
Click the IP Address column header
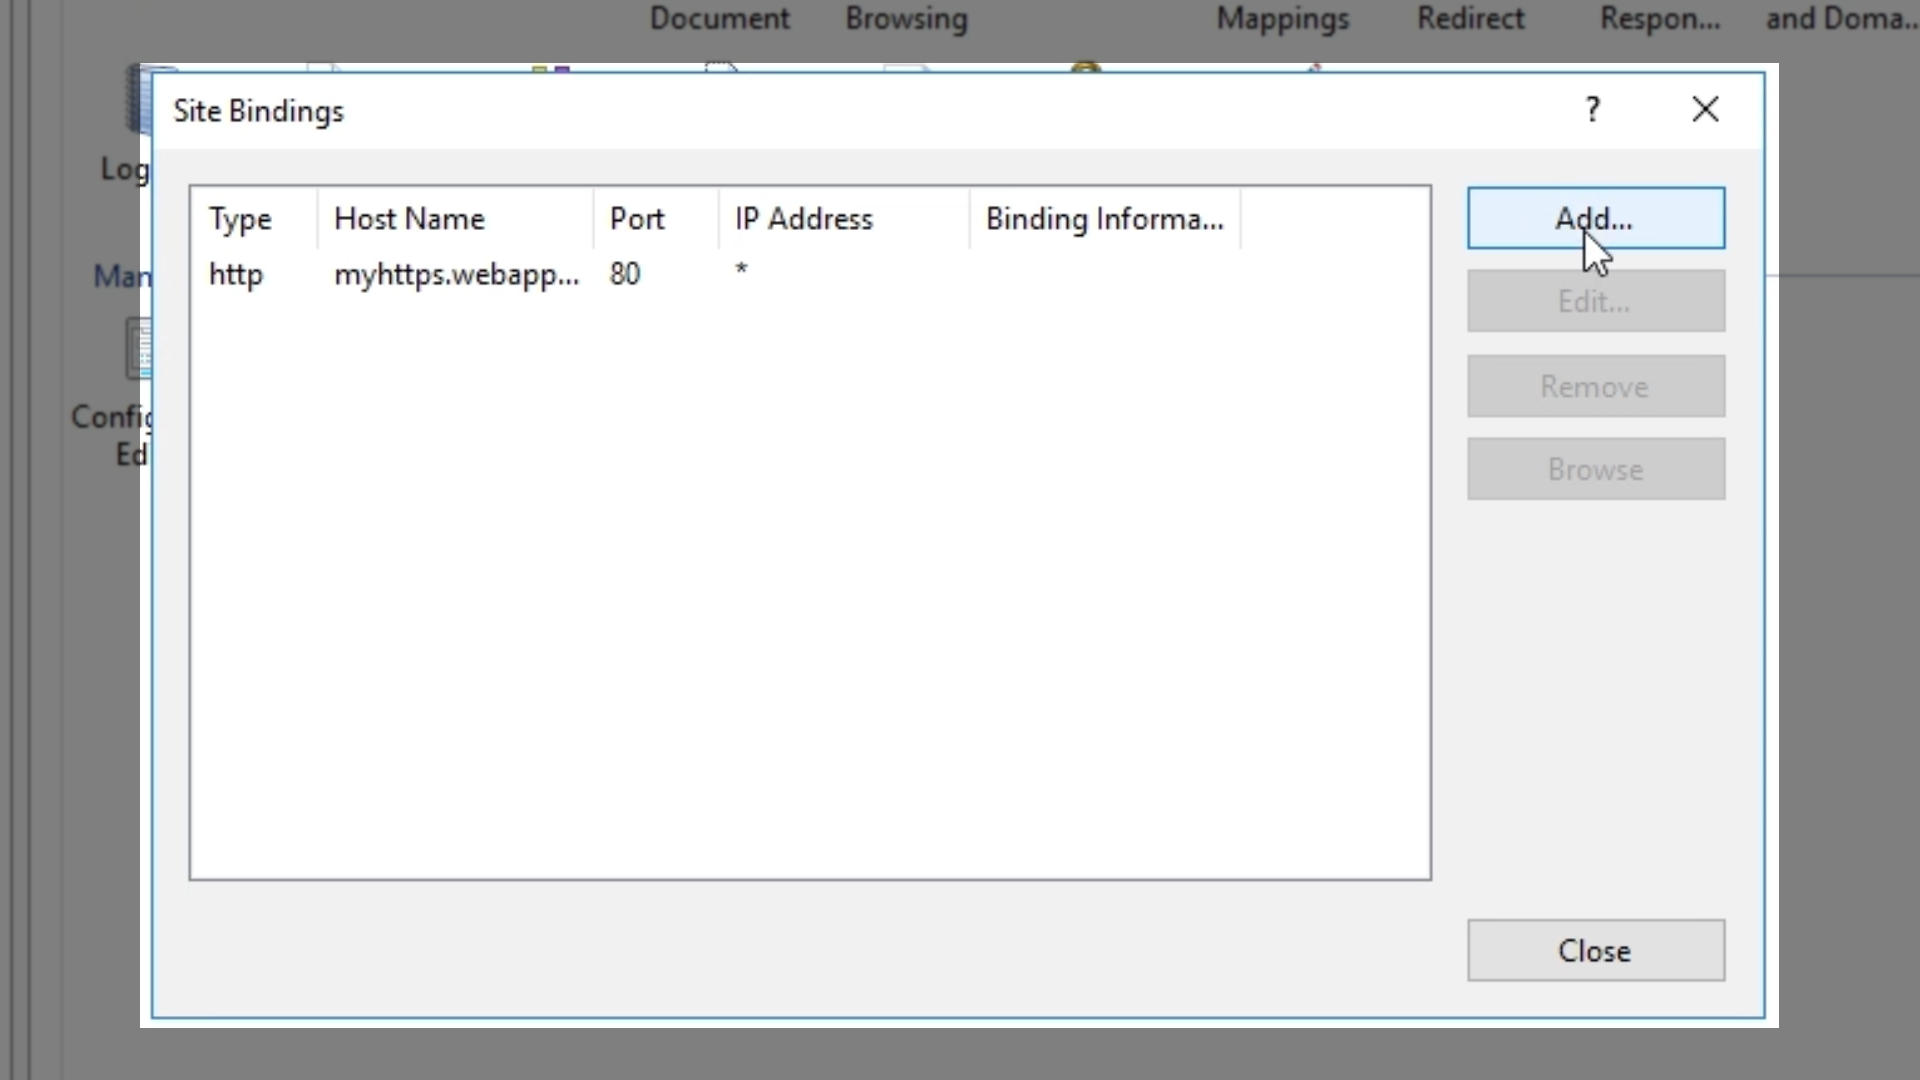coord(803,219)
